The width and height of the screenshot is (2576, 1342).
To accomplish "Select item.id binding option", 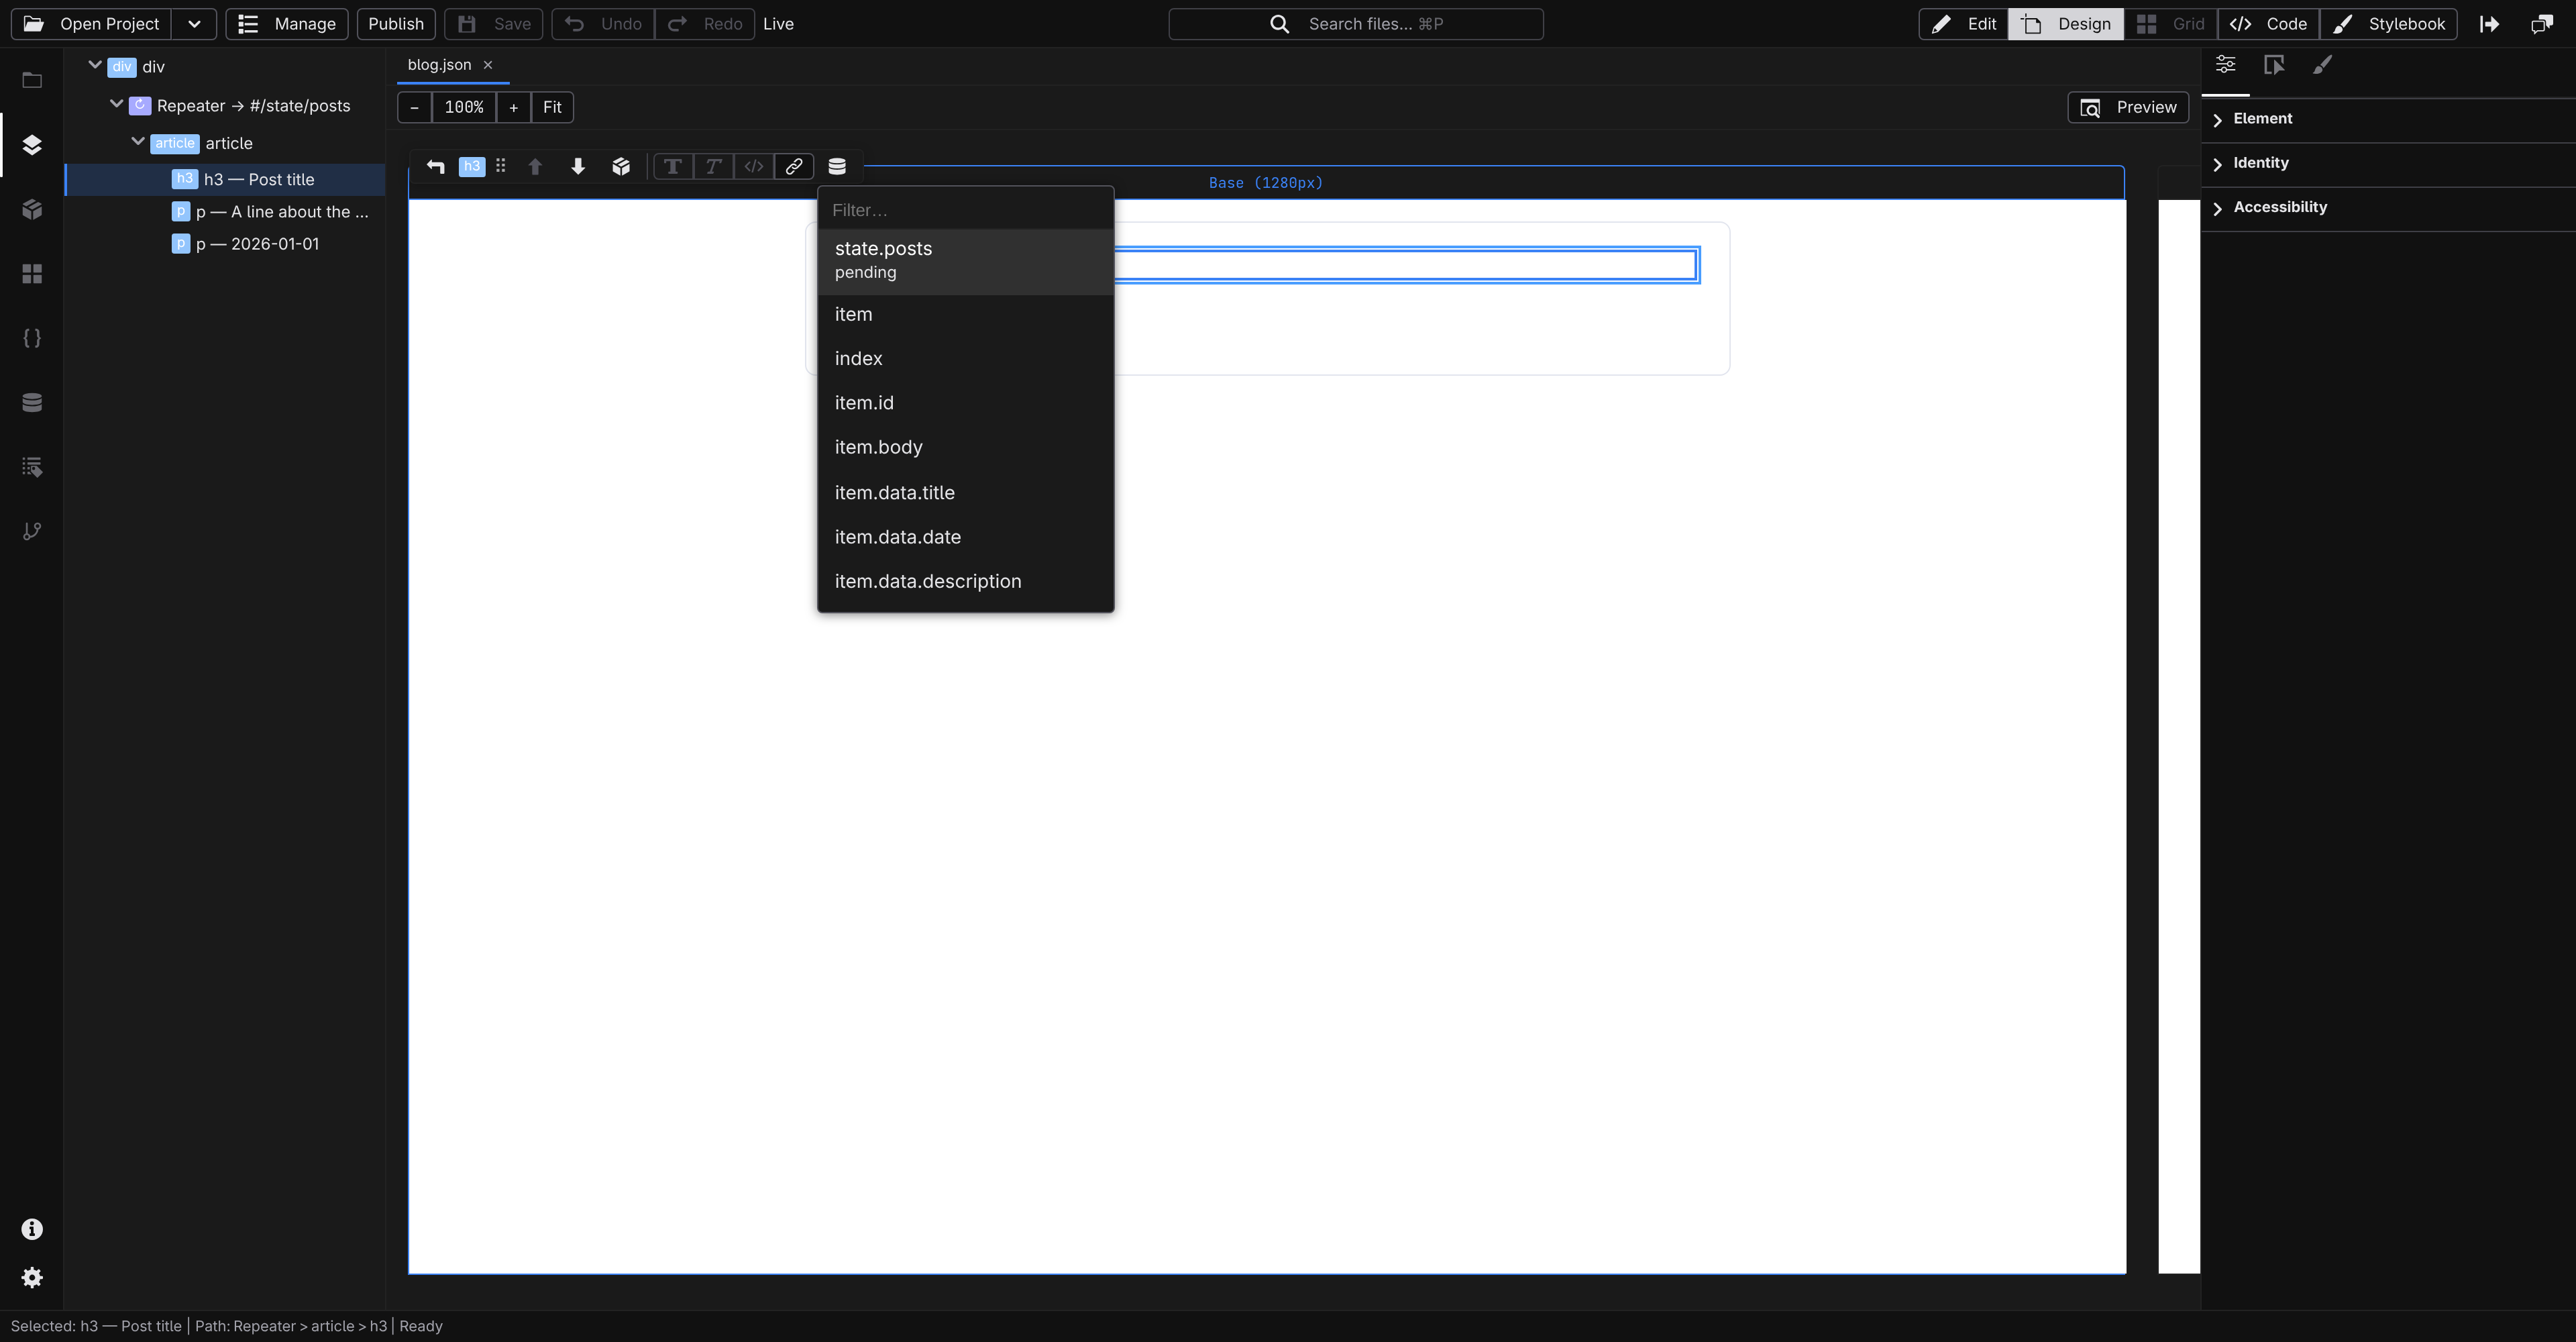I will (966, 403).
